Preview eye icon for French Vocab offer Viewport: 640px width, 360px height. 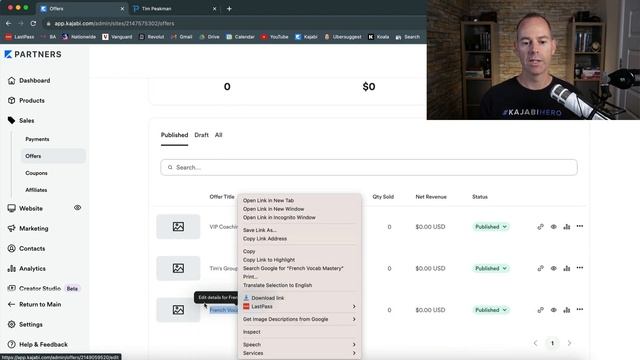553,310
